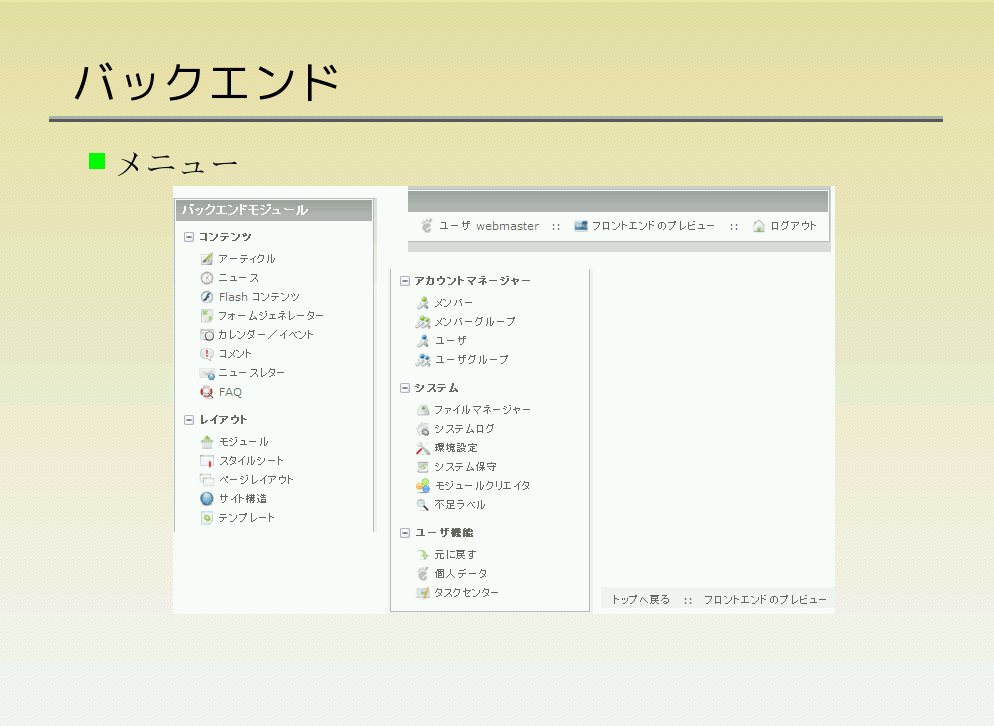Launch モジュールクリエイタ
Screen dimensions: 994x726
pos(482,486)
